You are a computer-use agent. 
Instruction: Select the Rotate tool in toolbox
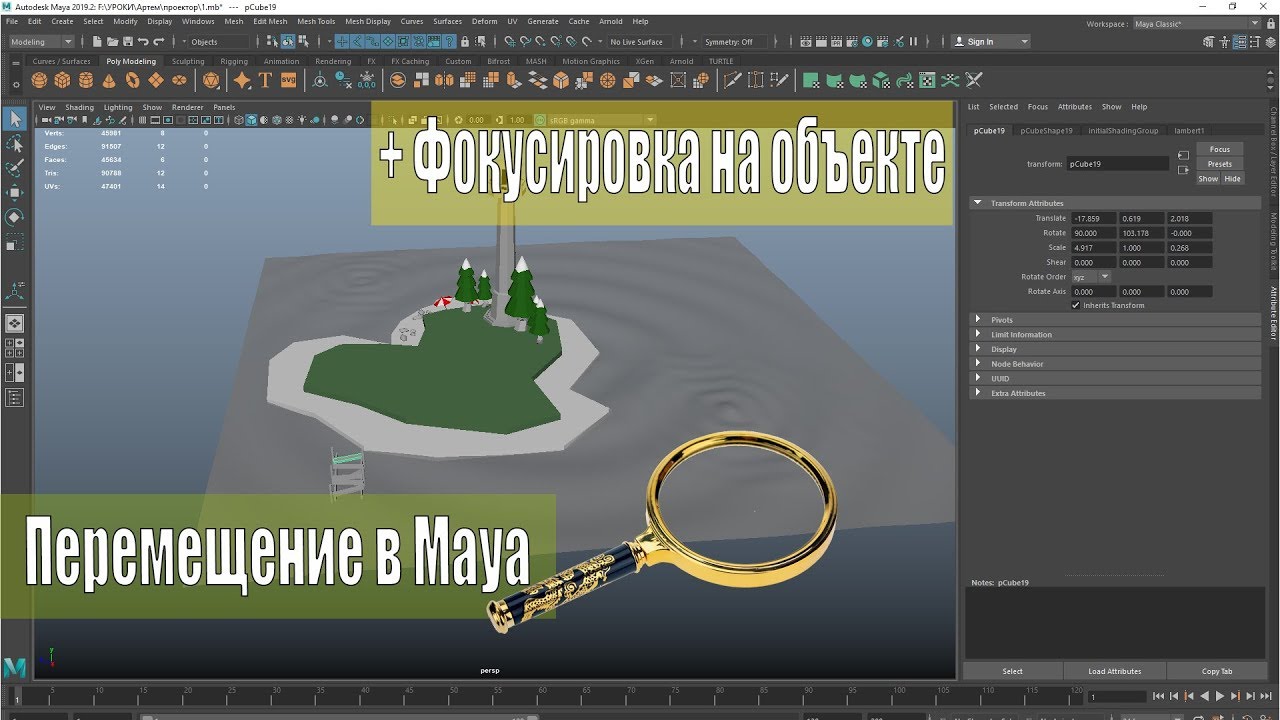pos(15,217)
